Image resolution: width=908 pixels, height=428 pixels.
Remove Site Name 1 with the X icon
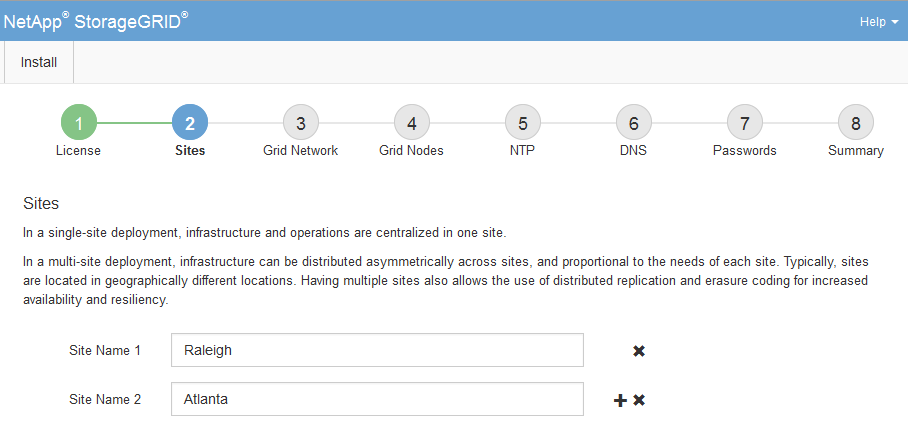639,351
